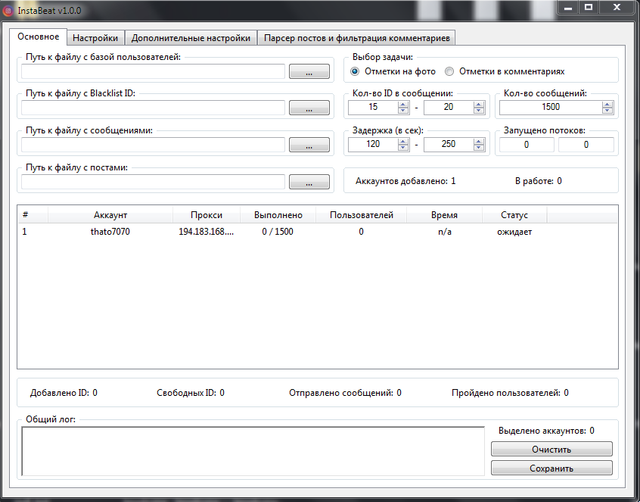Browse for the user database file
This screenshot has width=640, height=502.
click(309, 72)
